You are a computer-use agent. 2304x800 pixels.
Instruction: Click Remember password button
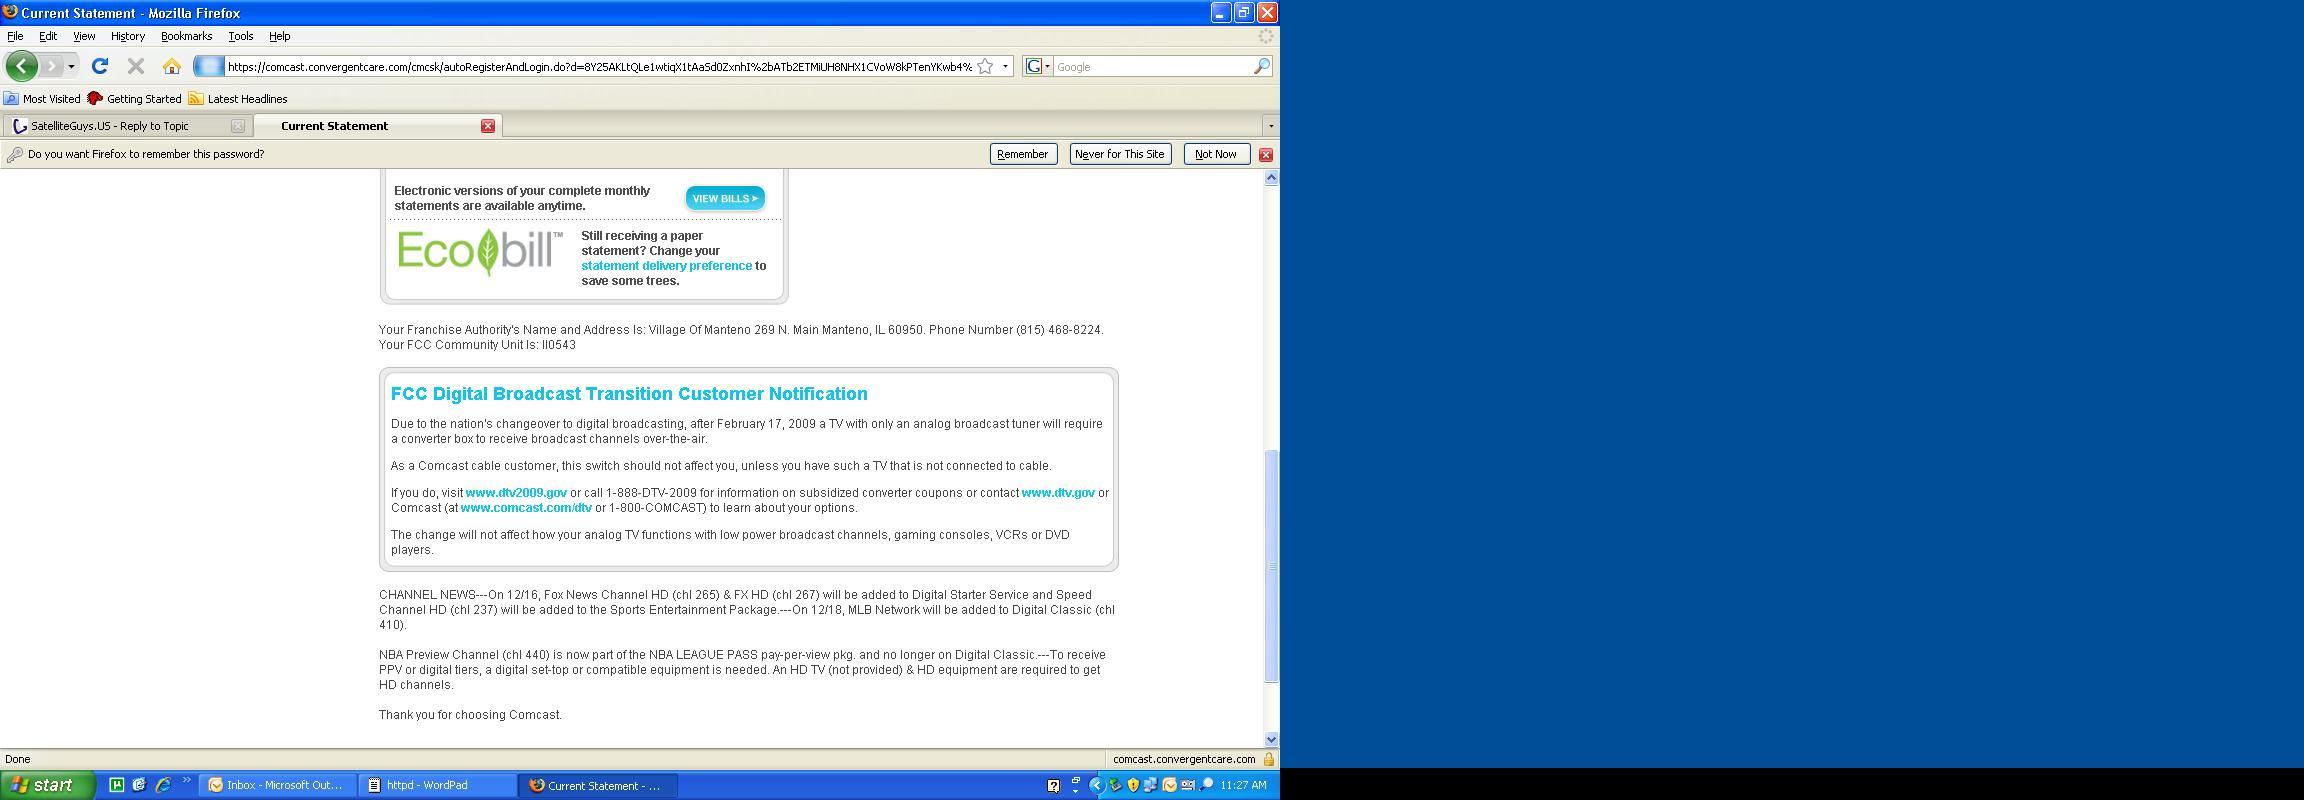point(1023,154)
